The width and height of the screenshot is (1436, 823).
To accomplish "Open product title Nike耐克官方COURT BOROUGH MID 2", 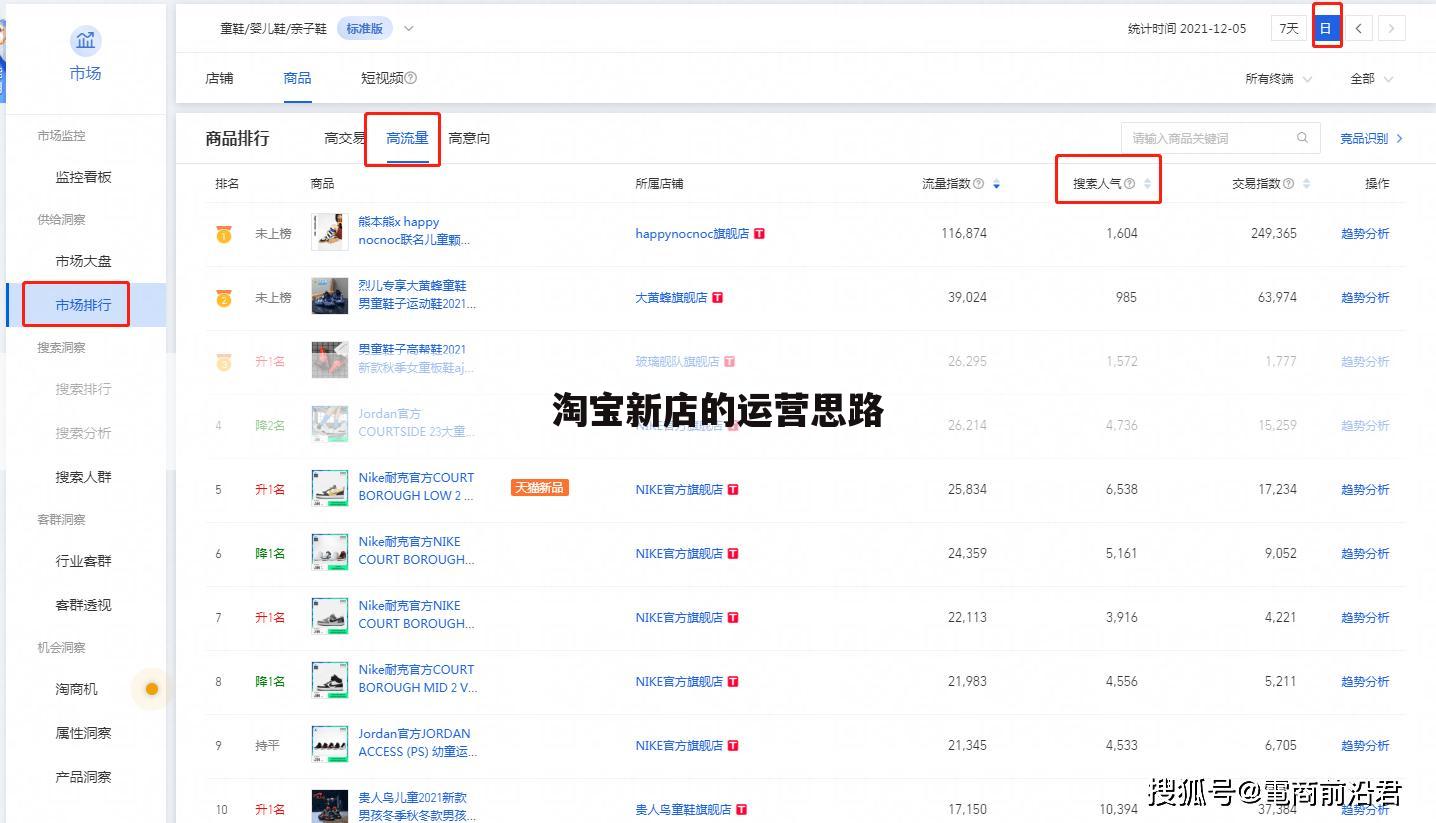I will [x=418, y=679].
